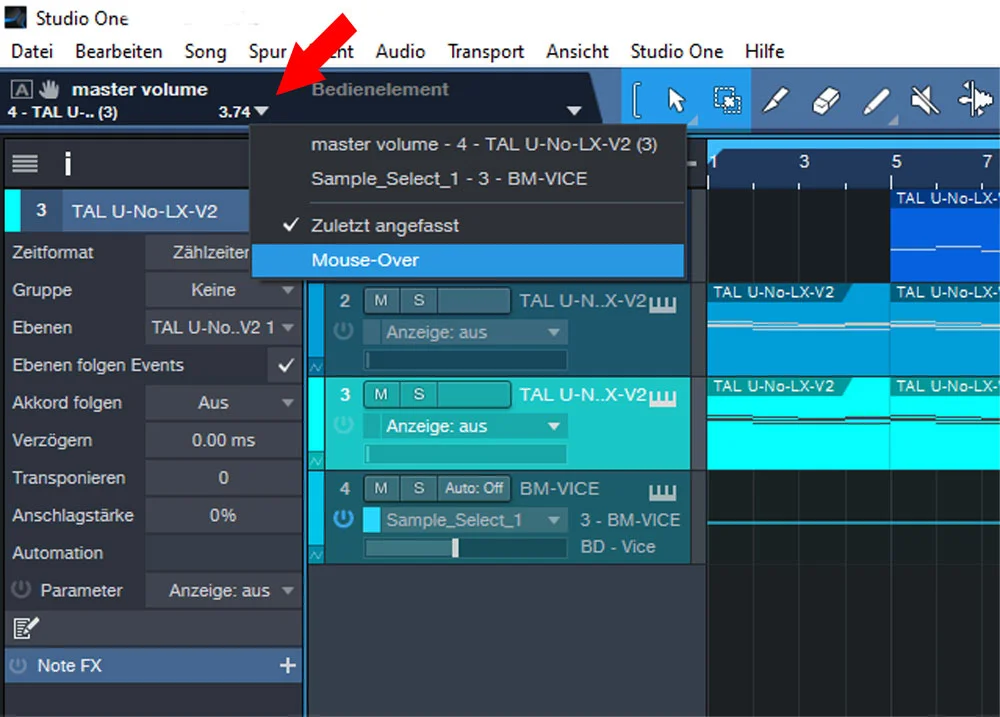Image resolution: width=1000 pixels, height=717 pixels.
Task: Open the Anzeige: aus dropdown on track 2
Action: [x=473, y=332]
